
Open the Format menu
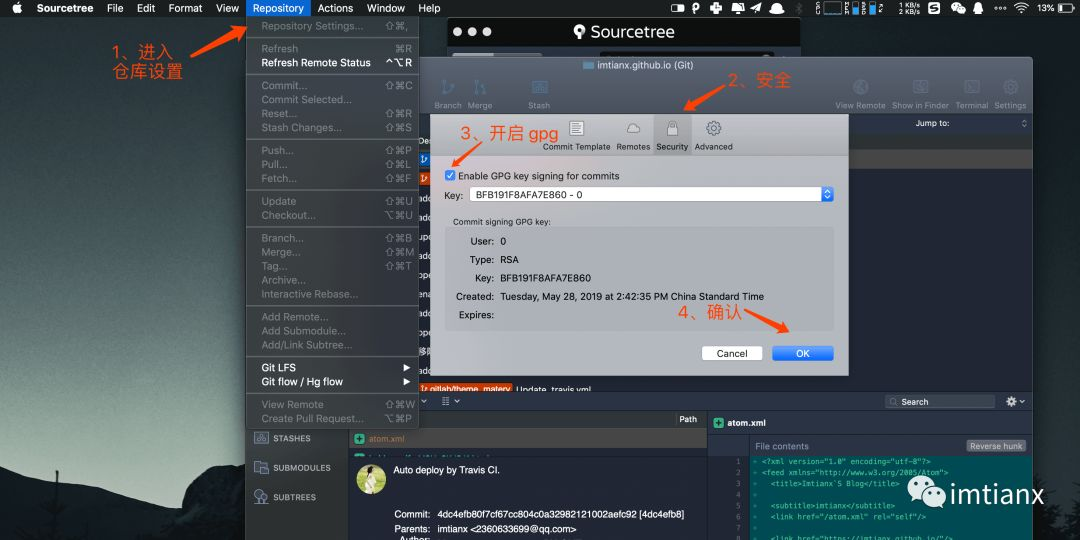pos(185,8)
